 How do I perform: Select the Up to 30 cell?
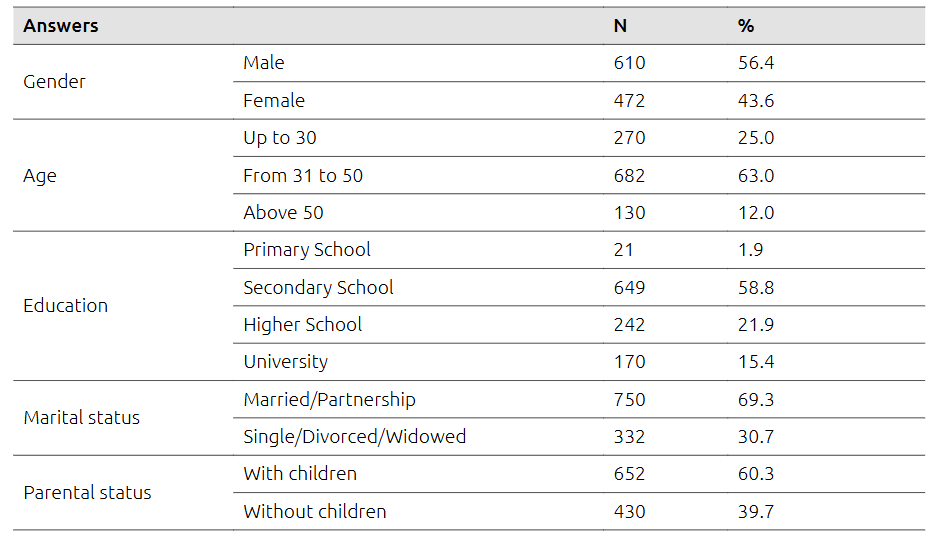pyautogui.click(x=280, y=138)
